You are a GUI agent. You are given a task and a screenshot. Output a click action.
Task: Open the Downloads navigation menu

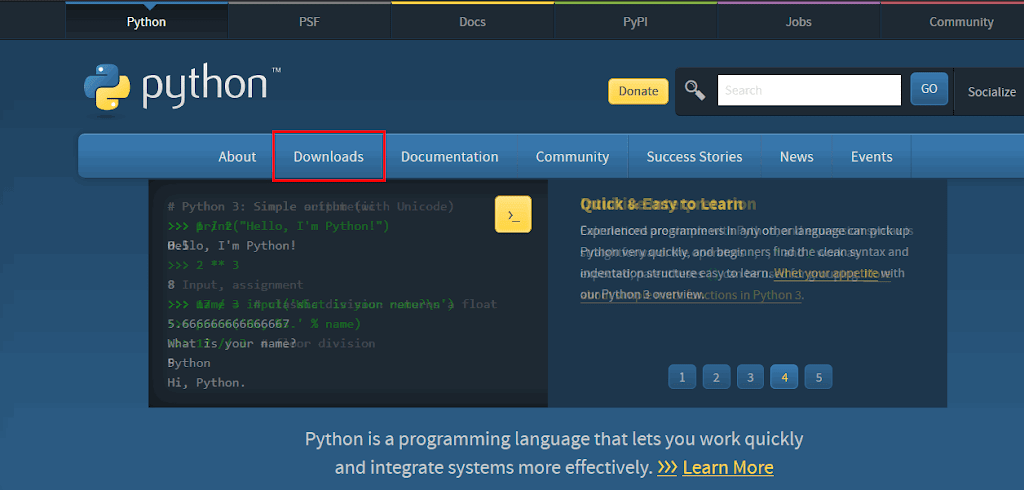[328, 157]
